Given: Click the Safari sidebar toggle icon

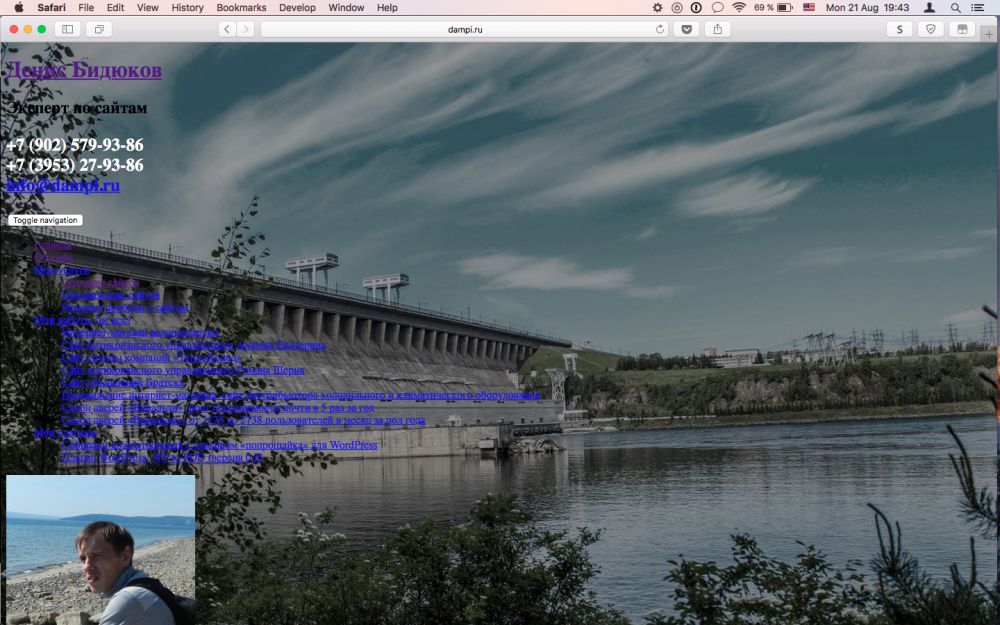Looking at the screenshot, I should [x=68, y=29].
